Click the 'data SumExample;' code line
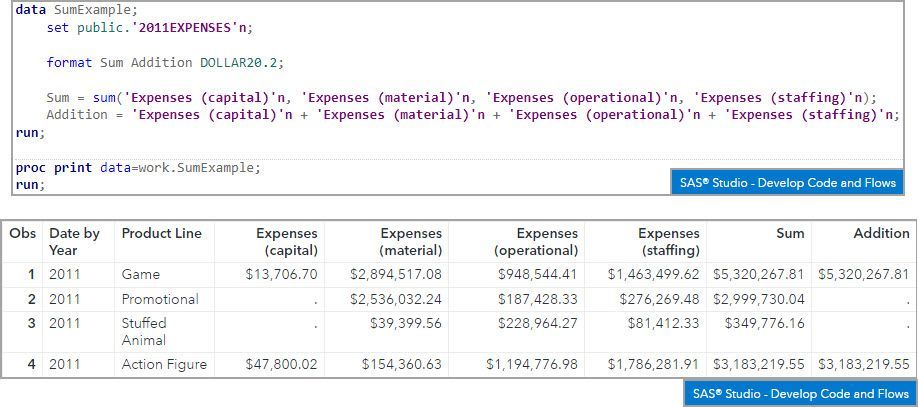This screenshot has height=407, width=918. click(x=76, y=9)
